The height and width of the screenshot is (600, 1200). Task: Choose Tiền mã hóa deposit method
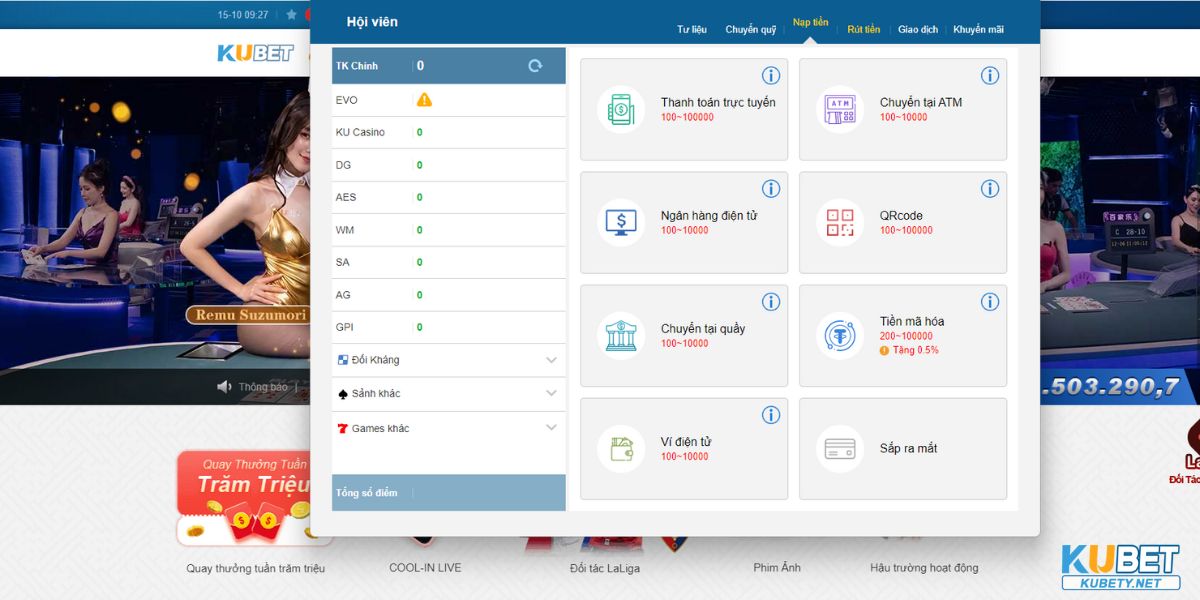coord(903,335)
